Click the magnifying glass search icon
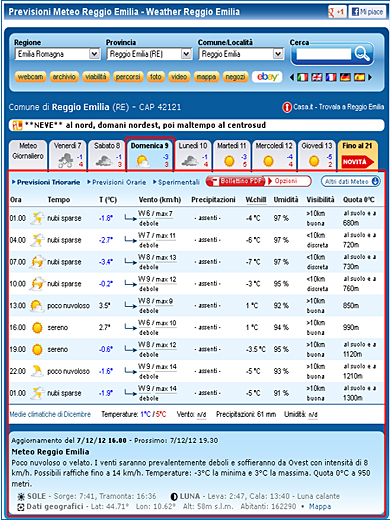This screenshot has height=520, width=390. pos(362,53)
